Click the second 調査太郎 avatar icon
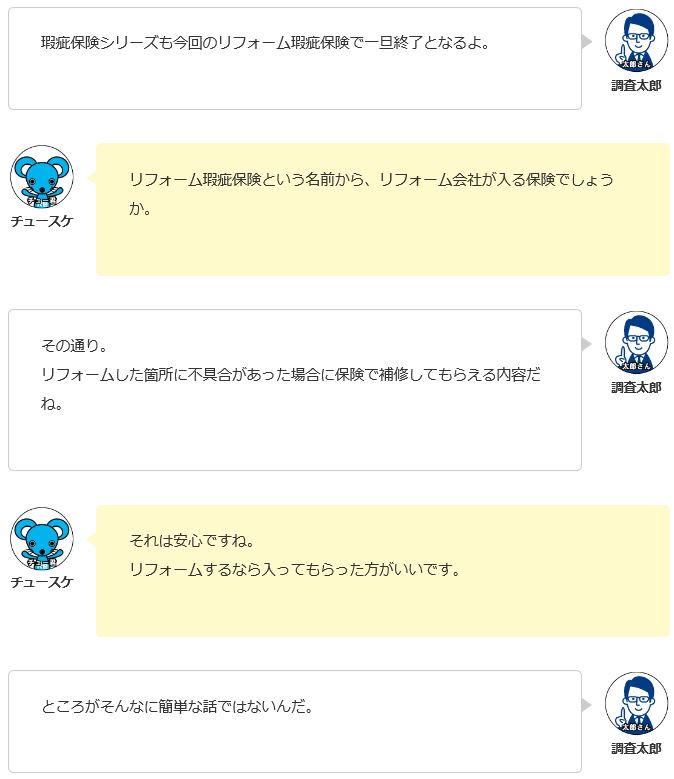The height and width of the screenshot is (779, 674). [636, 343]
